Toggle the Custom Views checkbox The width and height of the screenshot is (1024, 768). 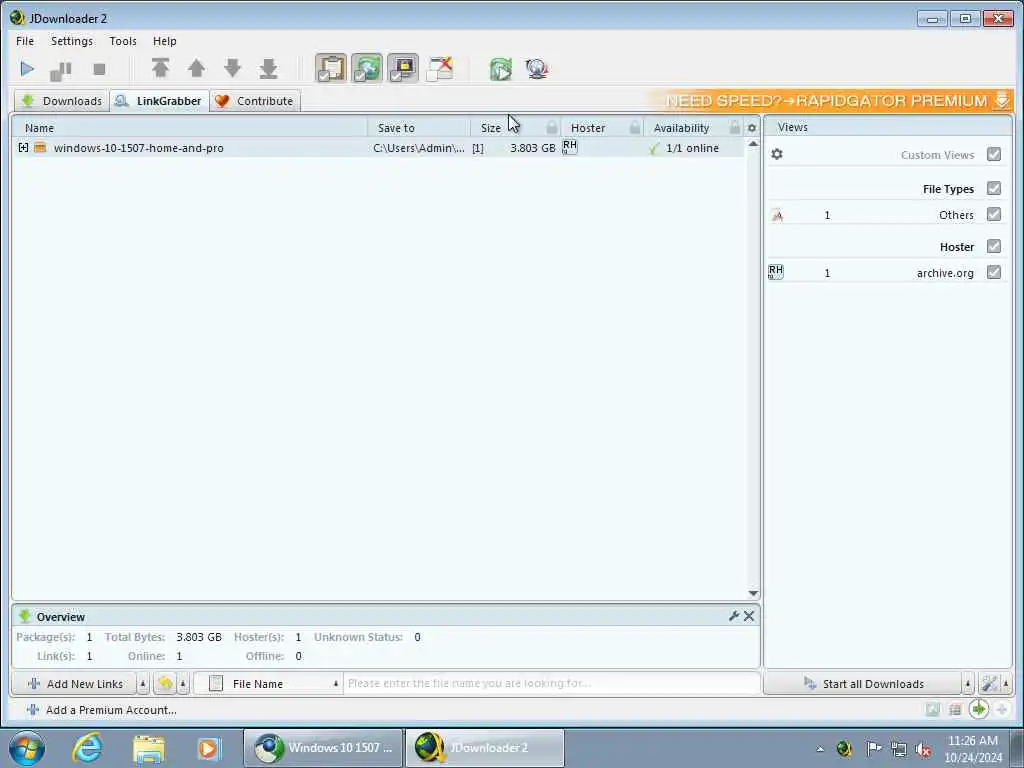tap(994, 154)
